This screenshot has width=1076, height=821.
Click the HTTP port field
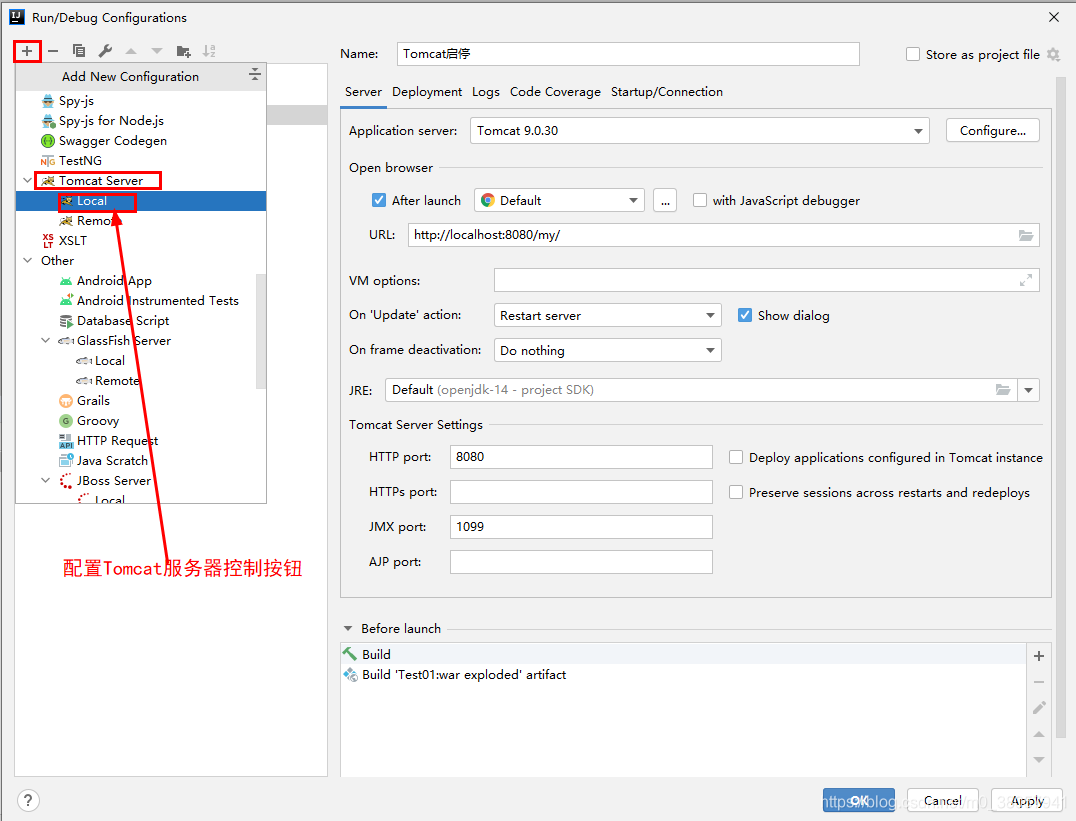pyautogui.click(x=581, y=457)
